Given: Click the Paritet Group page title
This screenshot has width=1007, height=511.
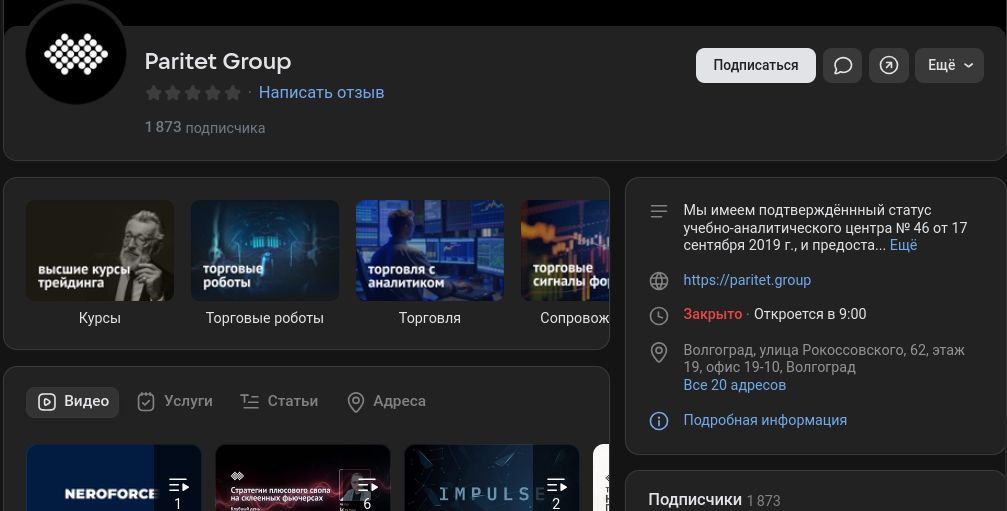Looking at the screenshot, I should [x=218, y=62].
